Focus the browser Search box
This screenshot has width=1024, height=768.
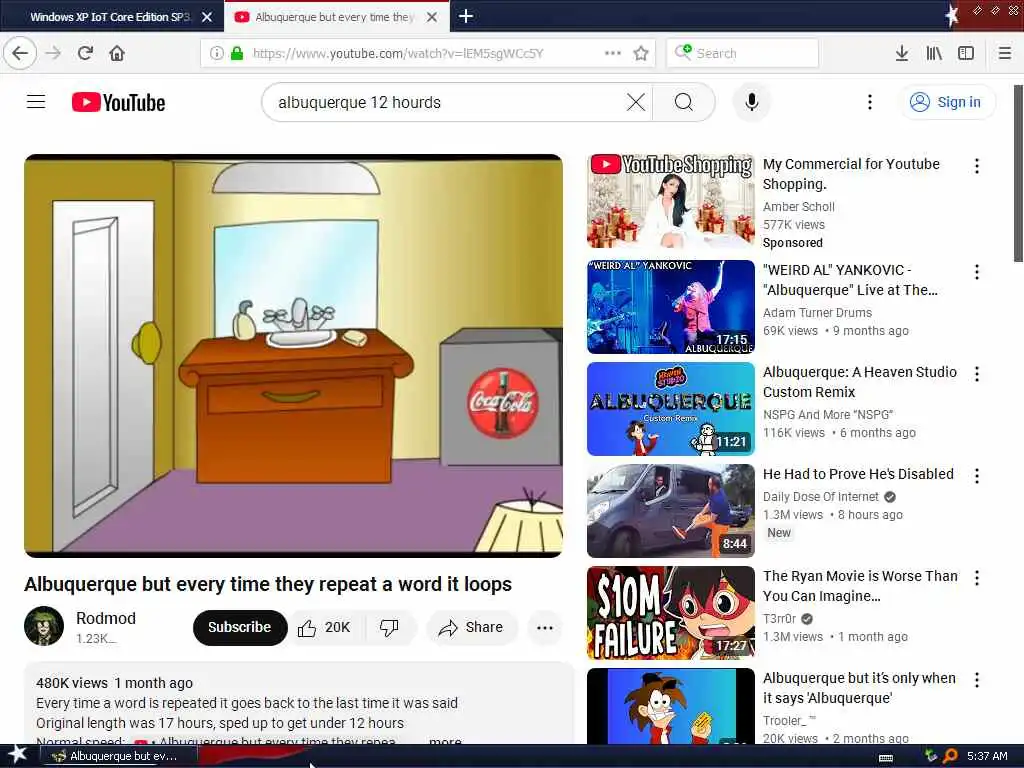click(743, 53)
